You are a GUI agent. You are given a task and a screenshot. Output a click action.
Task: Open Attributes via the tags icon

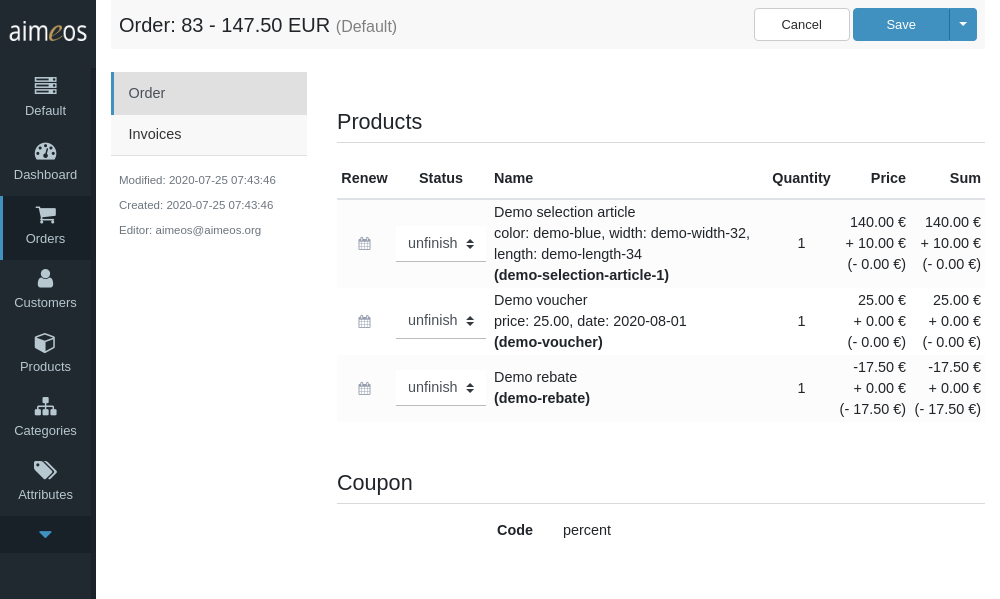(45, 471)
